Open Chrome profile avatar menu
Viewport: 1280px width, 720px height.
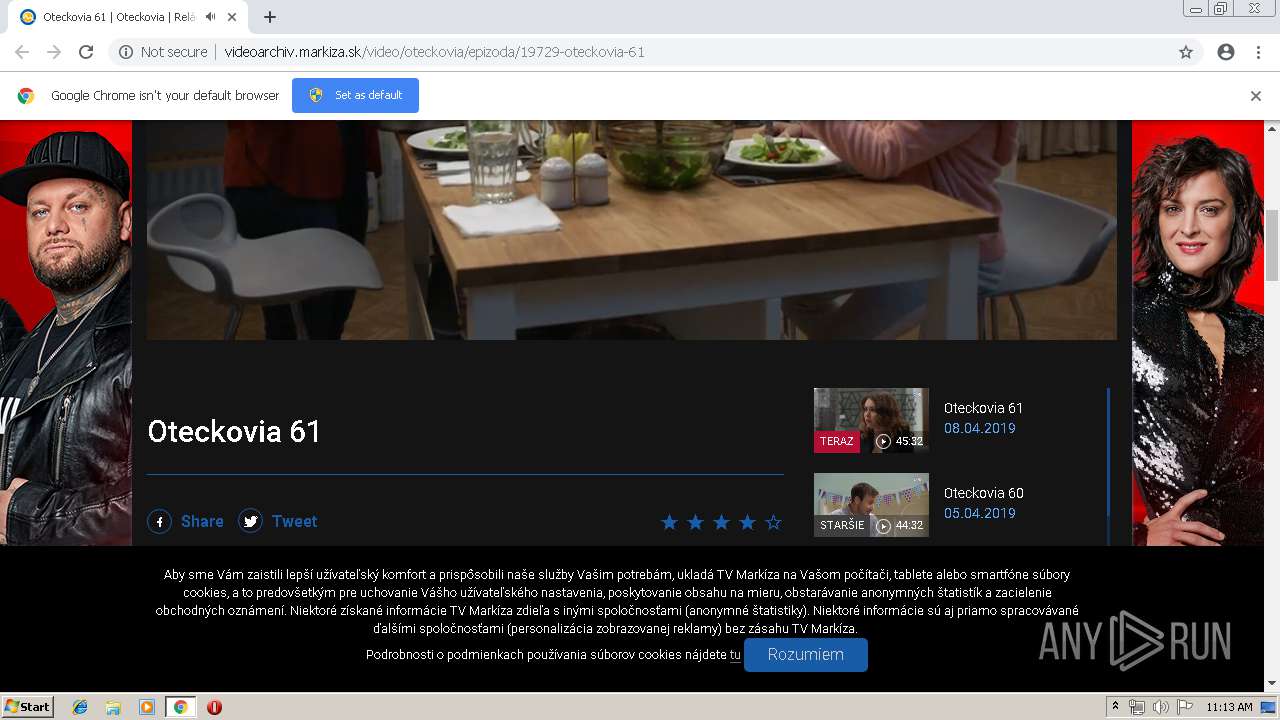pos(1226,52)
